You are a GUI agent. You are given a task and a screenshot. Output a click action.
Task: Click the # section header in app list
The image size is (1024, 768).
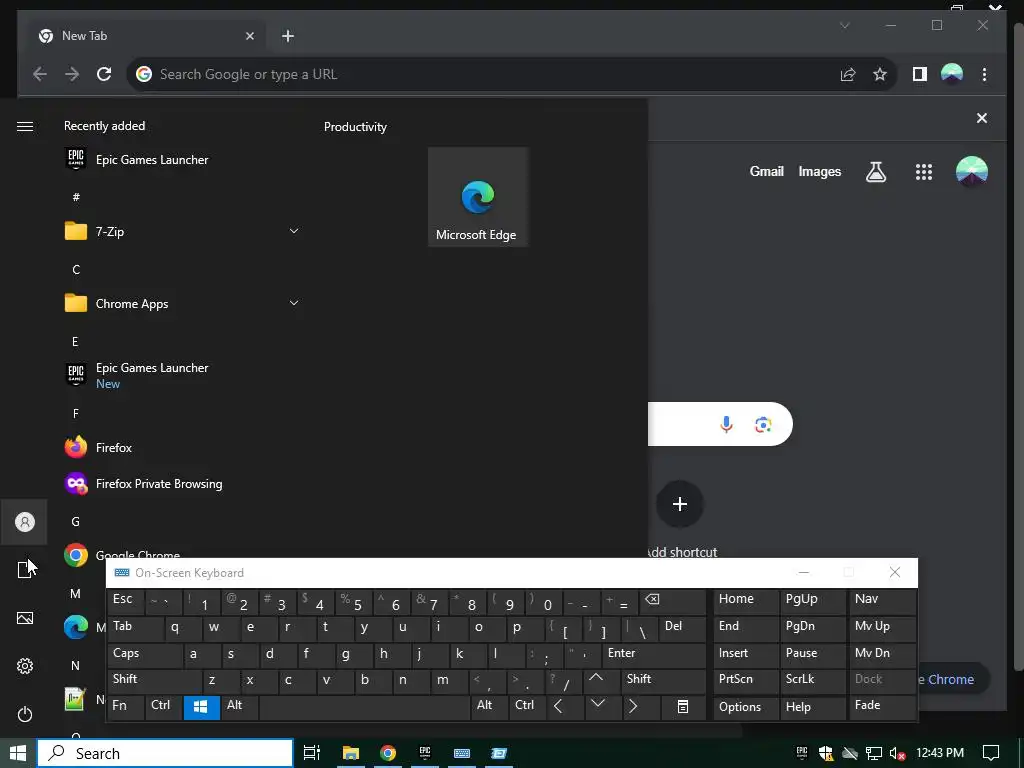(x=76, y=197)
